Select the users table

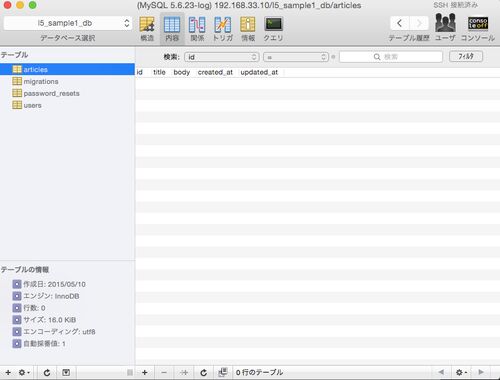[x=67, y=105]
